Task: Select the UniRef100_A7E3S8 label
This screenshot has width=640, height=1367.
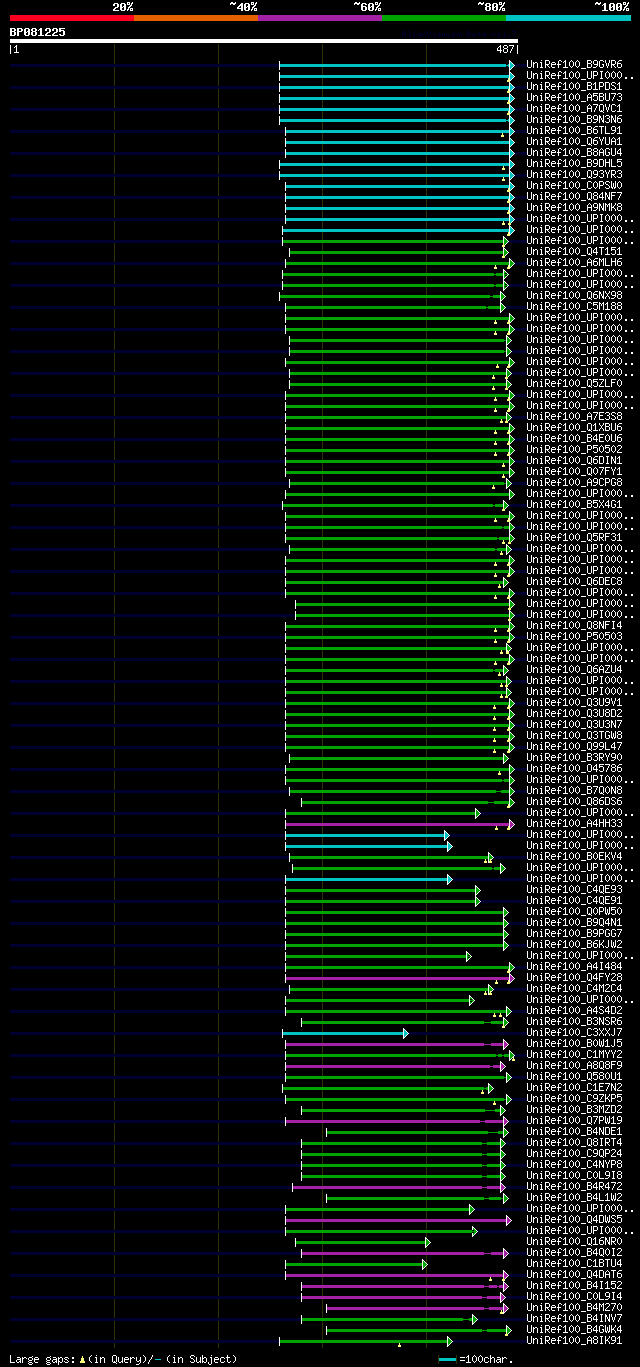Action: coord(573,416)
